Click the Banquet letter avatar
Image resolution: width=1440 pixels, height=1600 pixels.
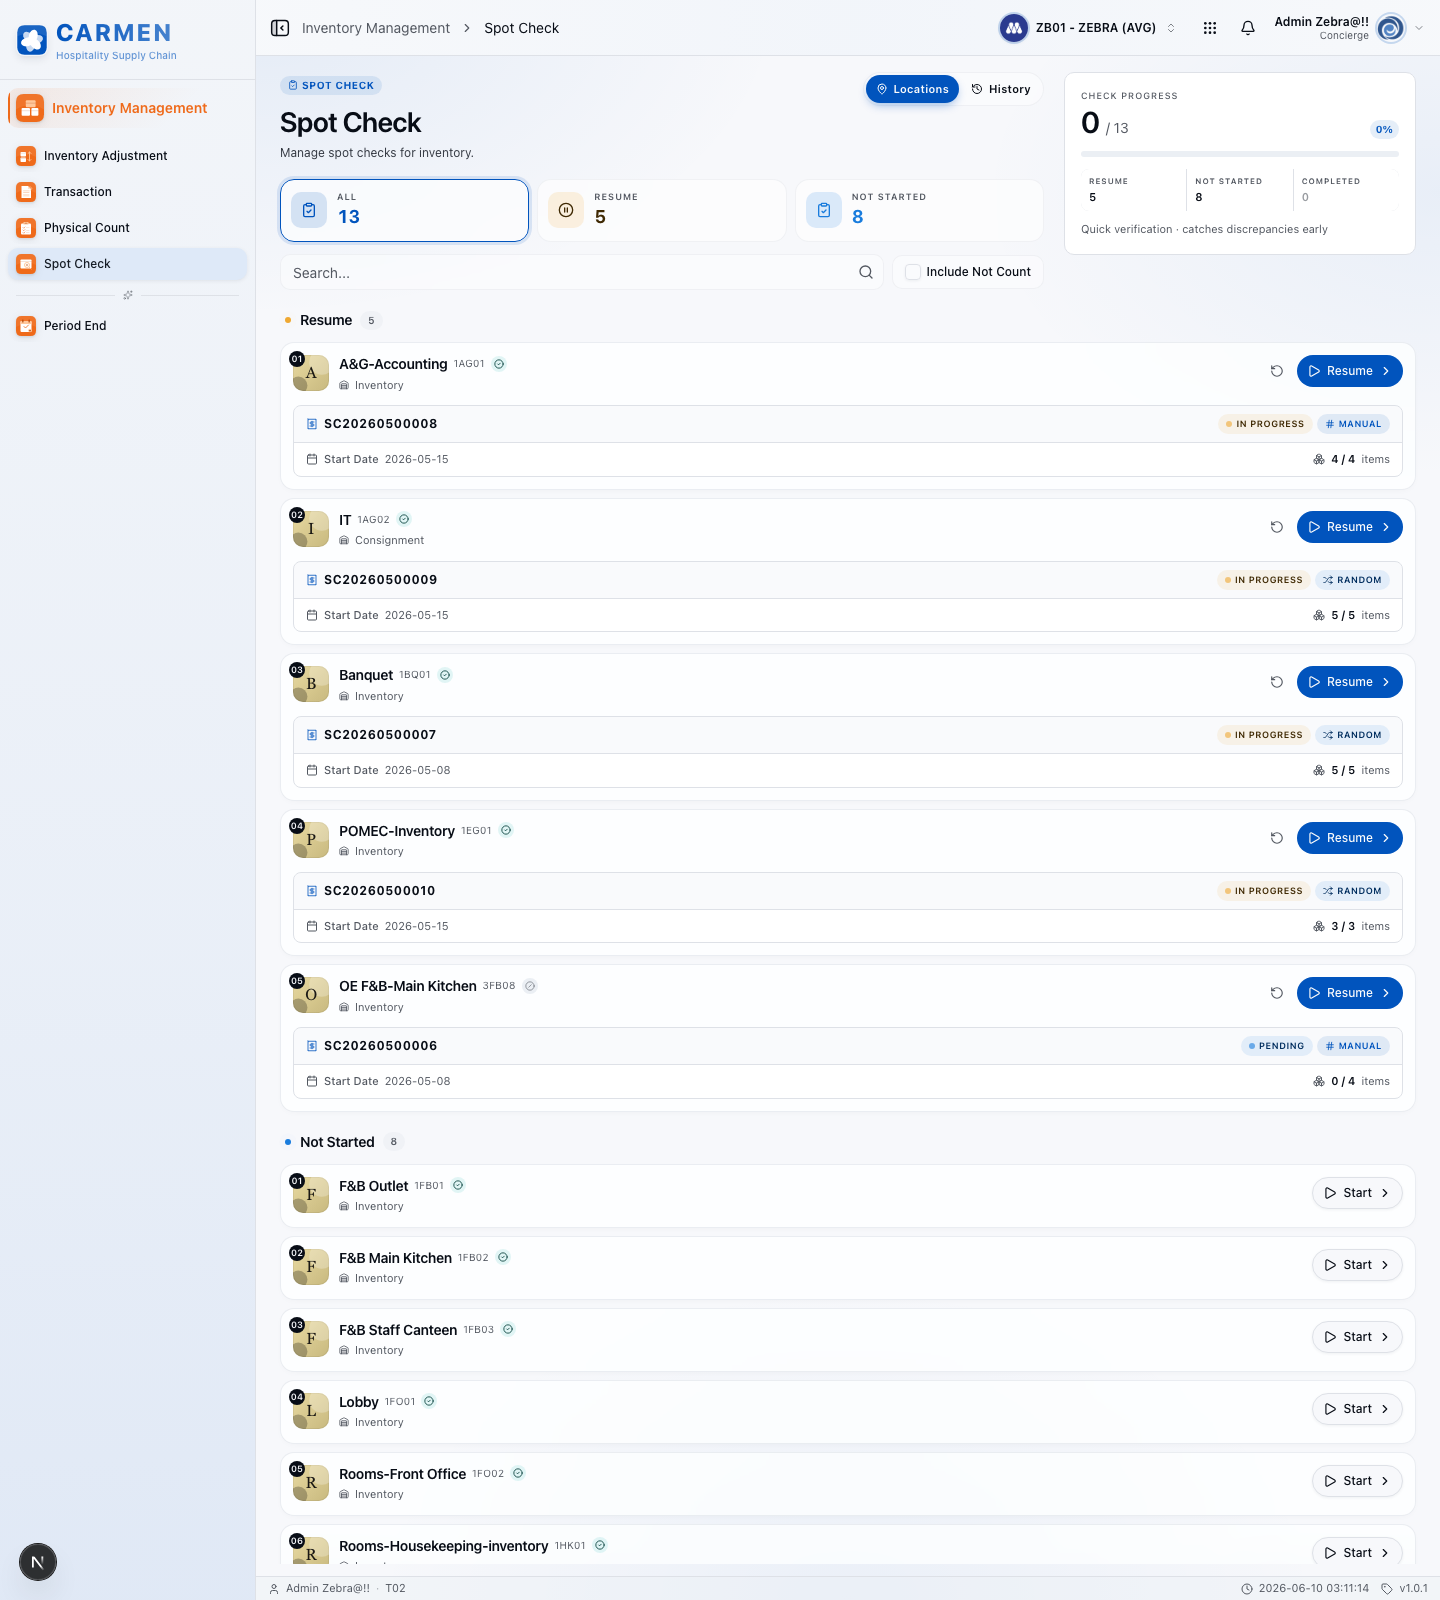(311, 684)
